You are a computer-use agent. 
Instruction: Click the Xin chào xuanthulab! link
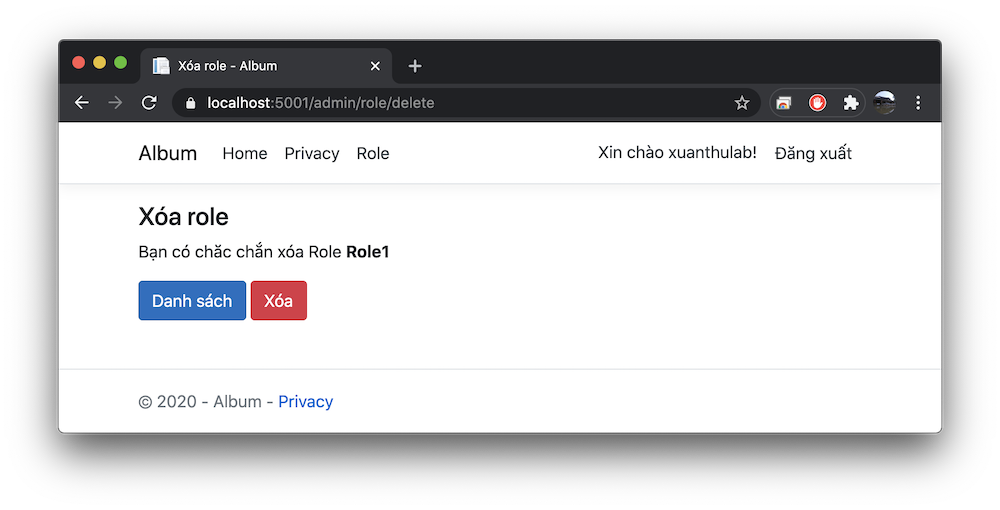(x=677, y=152)
